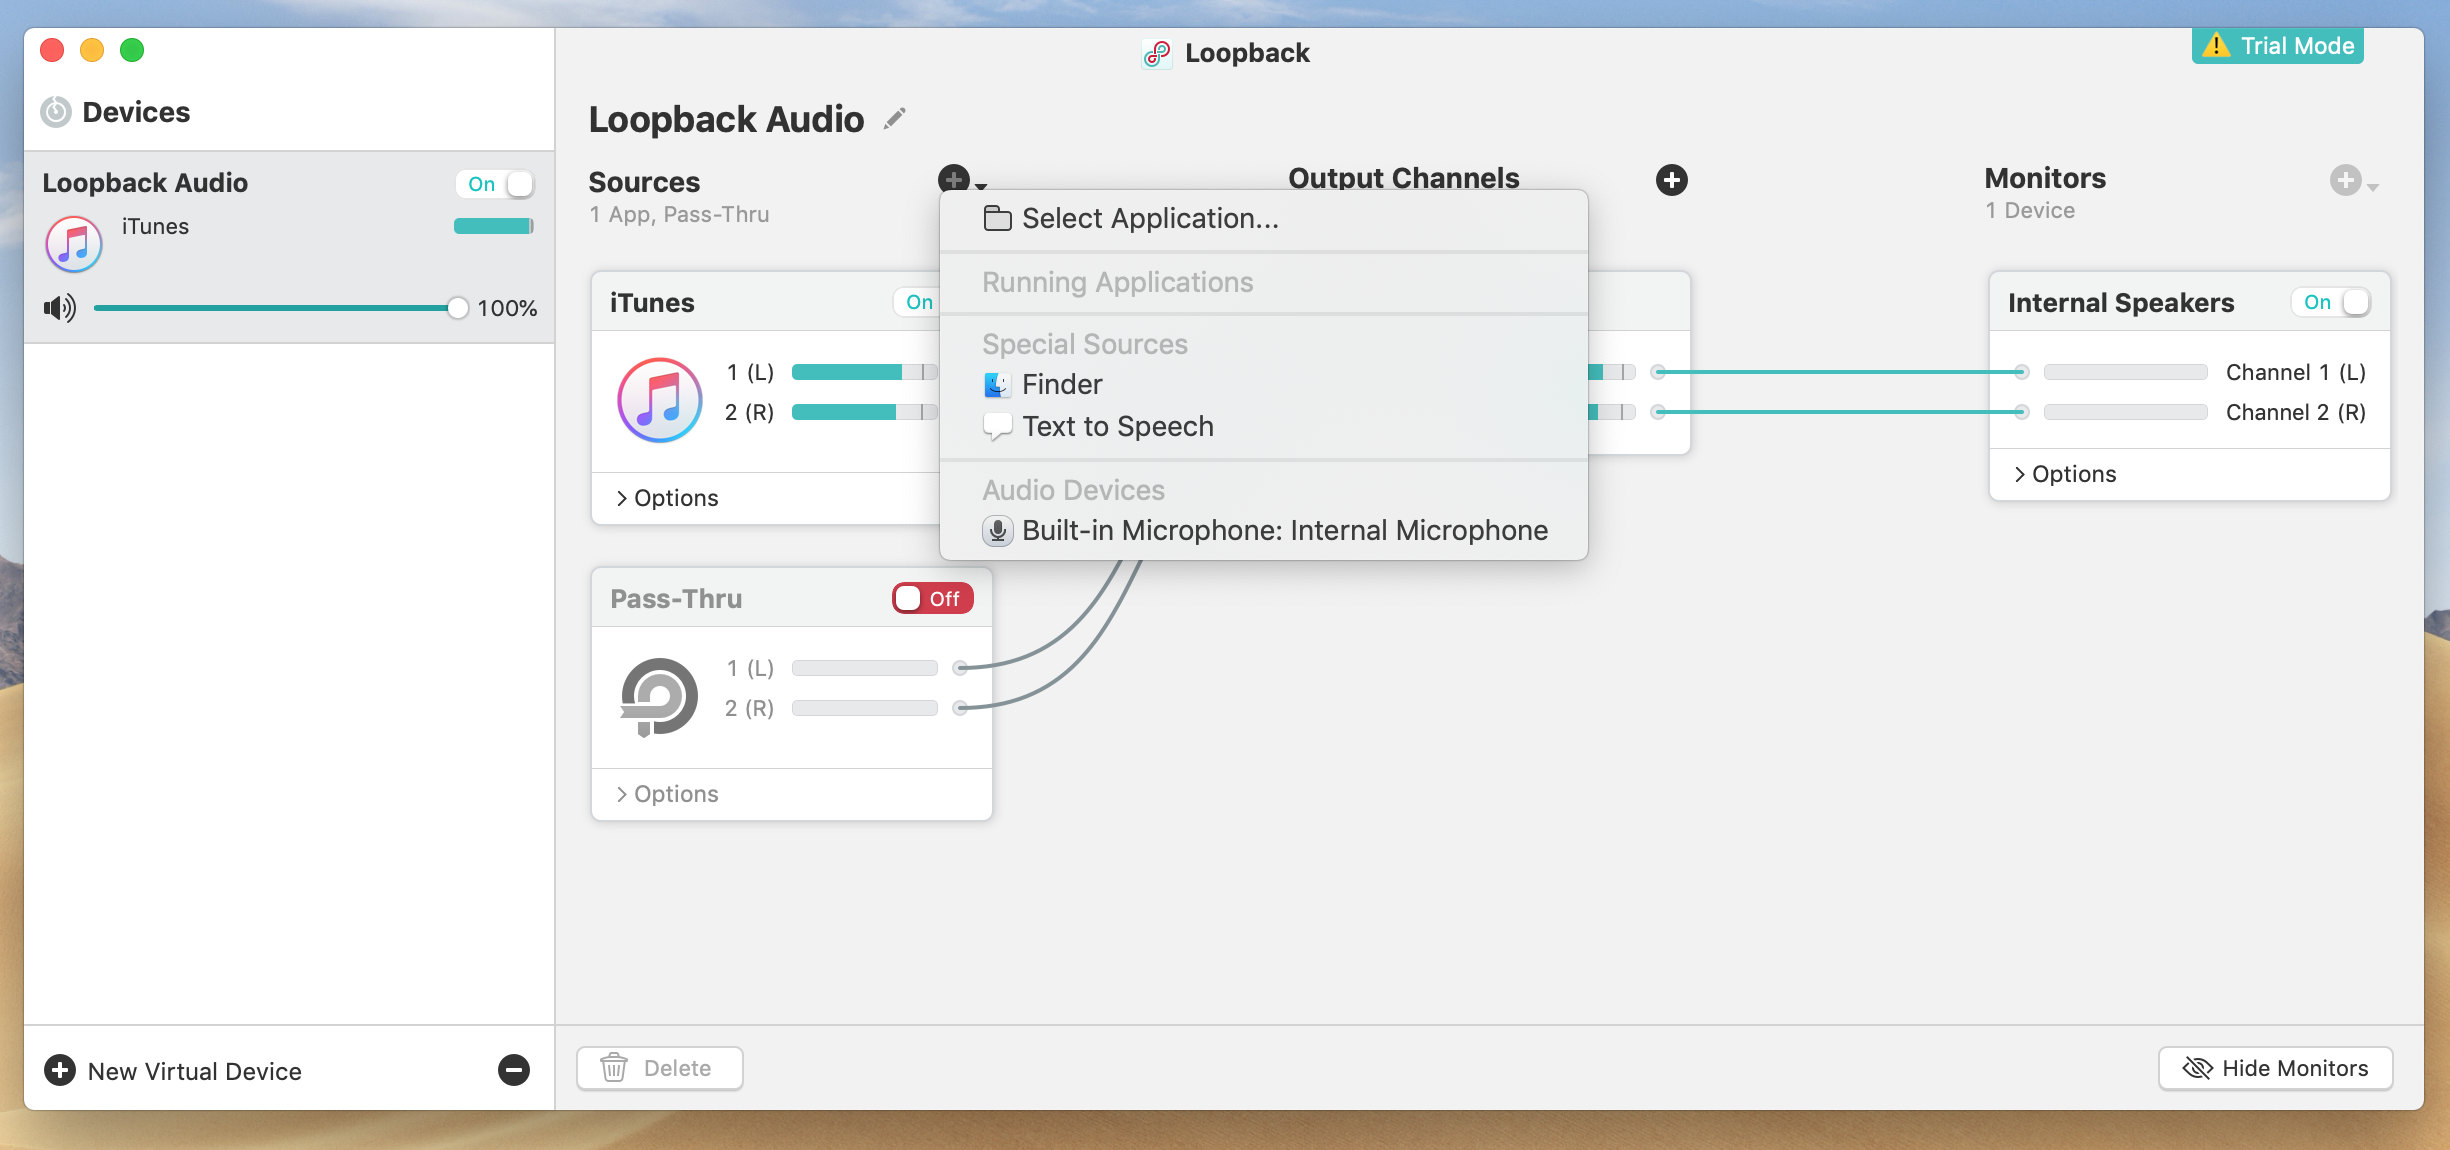Click the iTunes 1 (L) level meter

tap(864, 372)
